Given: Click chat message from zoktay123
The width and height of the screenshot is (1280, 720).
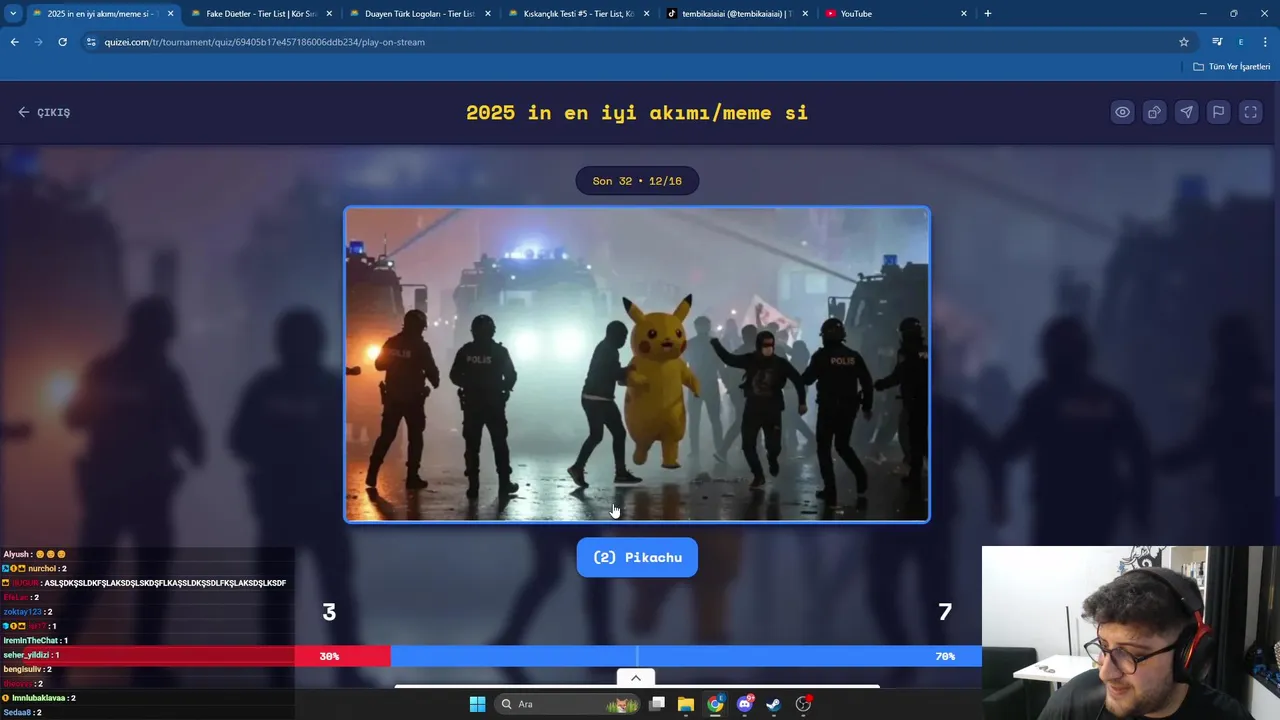Looking at the screenshot, I should [x=28, y=612].
